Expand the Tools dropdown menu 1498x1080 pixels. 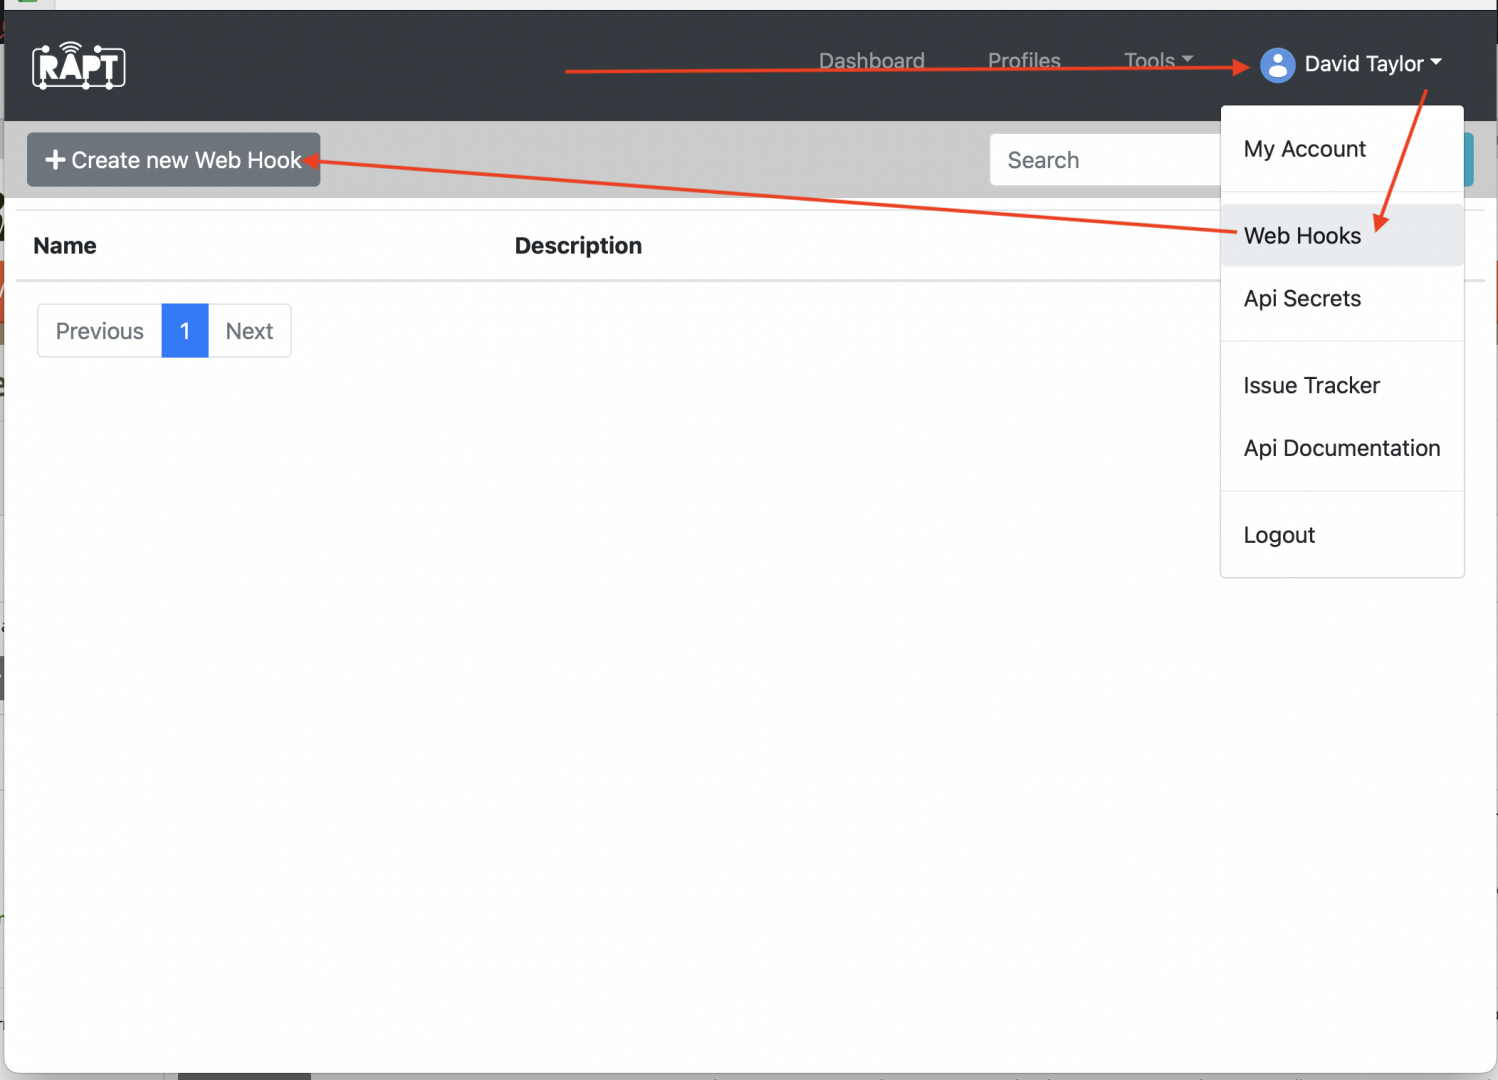pos(1157,61)
